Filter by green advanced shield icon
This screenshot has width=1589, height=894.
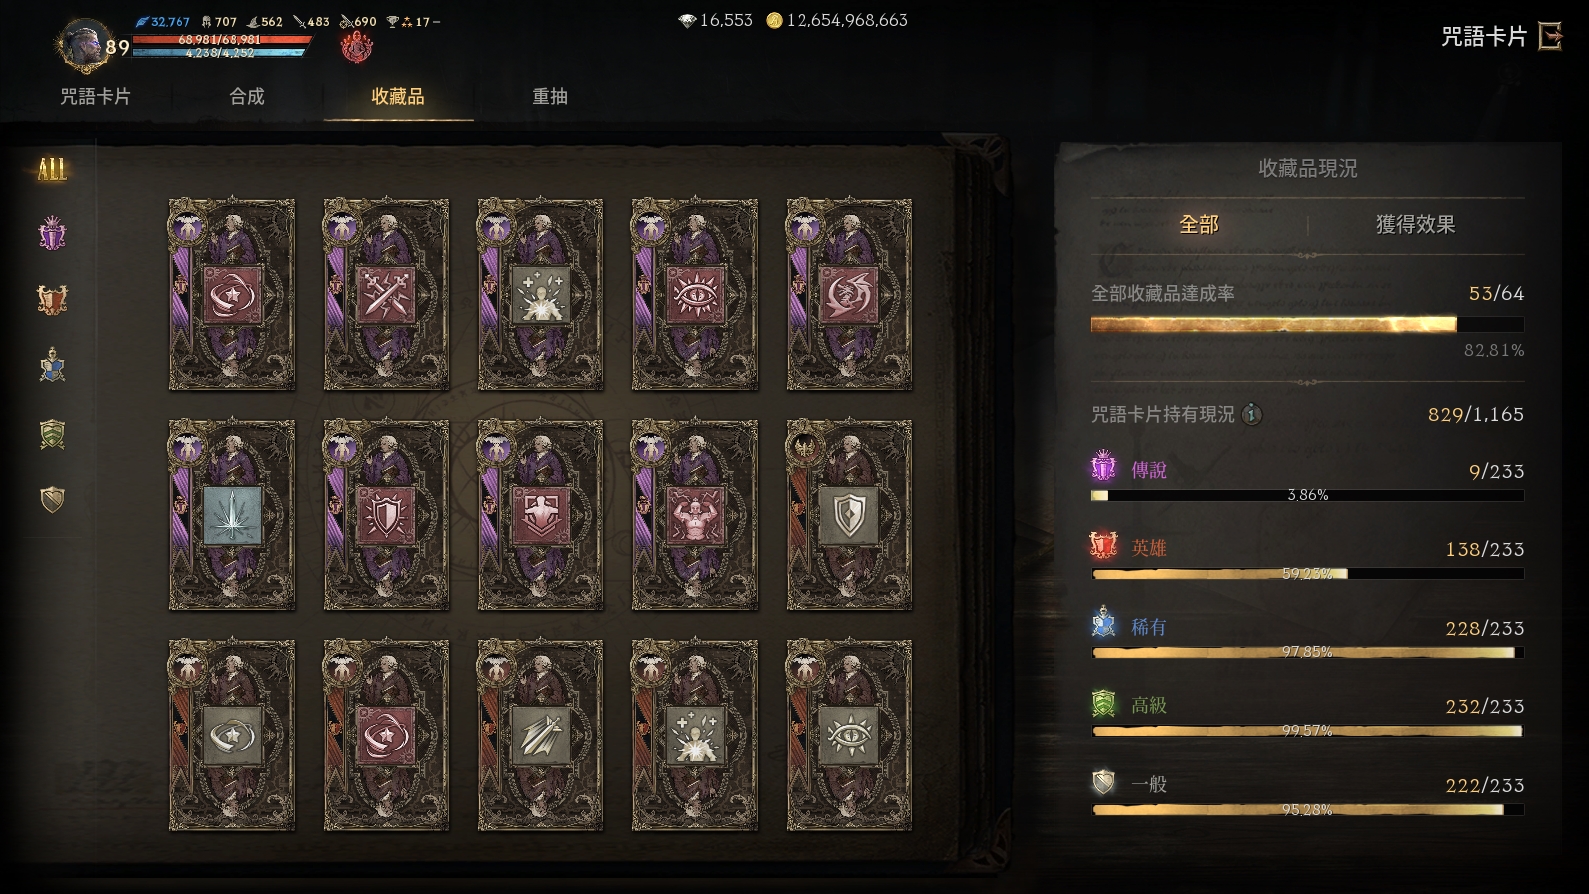[x=52, y=434]
